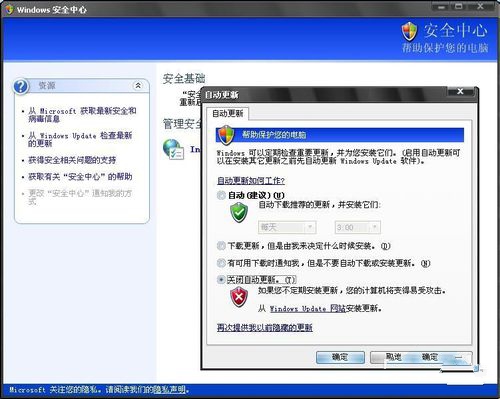Click 更改"安全中心"通知我的方式 link
The image size is (500, 399).
[x=80, y=197]
